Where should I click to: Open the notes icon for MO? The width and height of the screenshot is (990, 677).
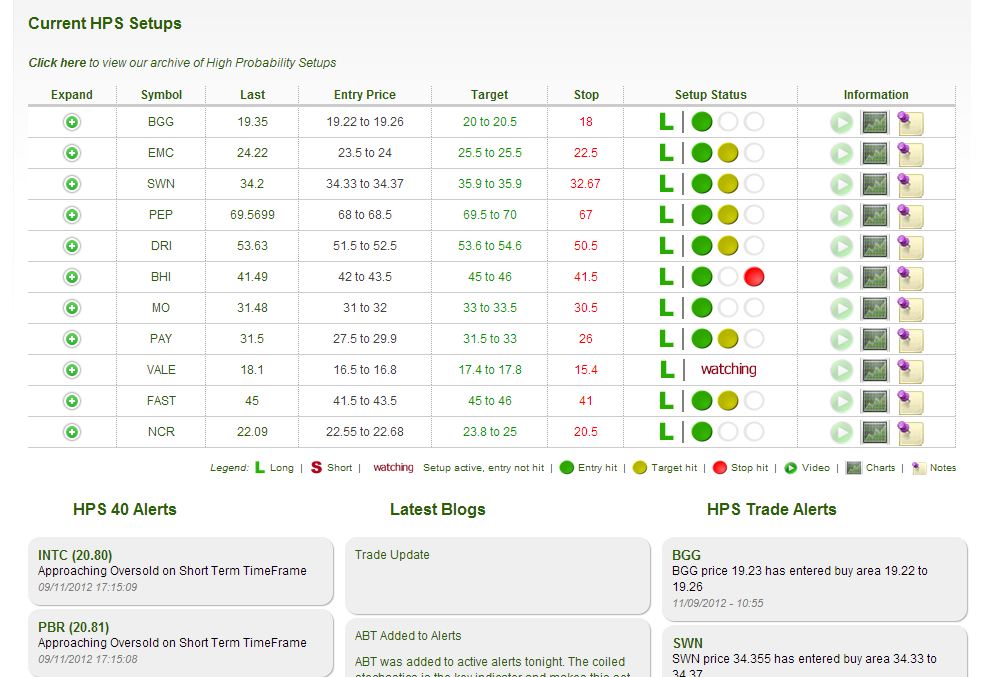click(910, 308)
